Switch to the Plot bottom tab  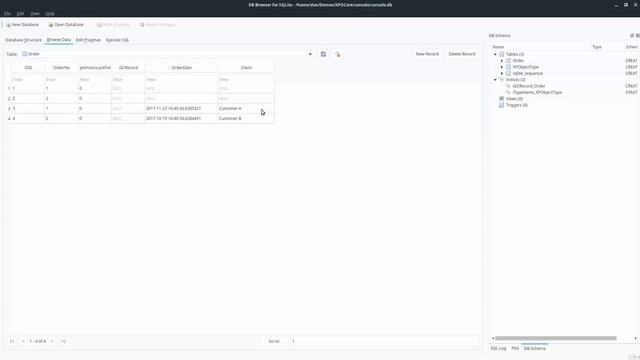(515, 348)
